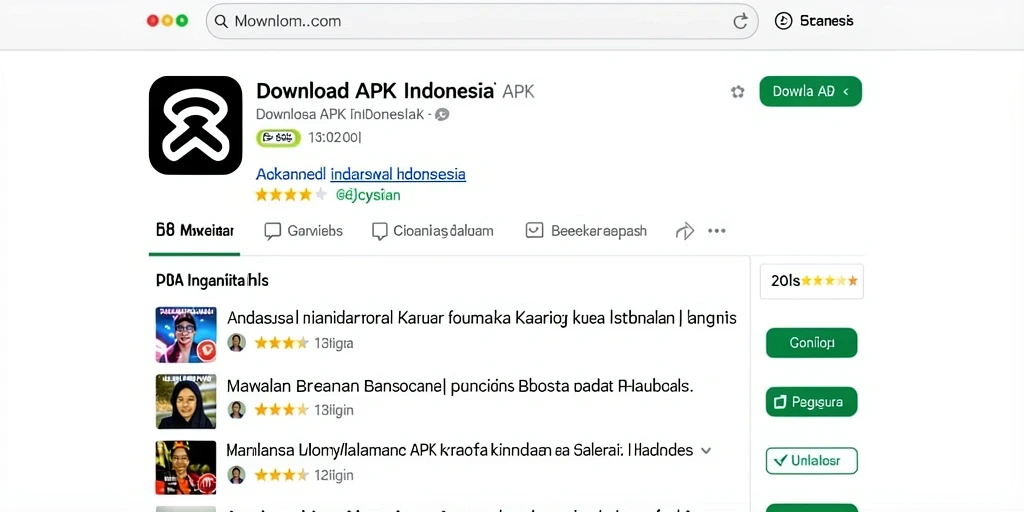Select the 68 Mxeidar tab

(195, 231)
